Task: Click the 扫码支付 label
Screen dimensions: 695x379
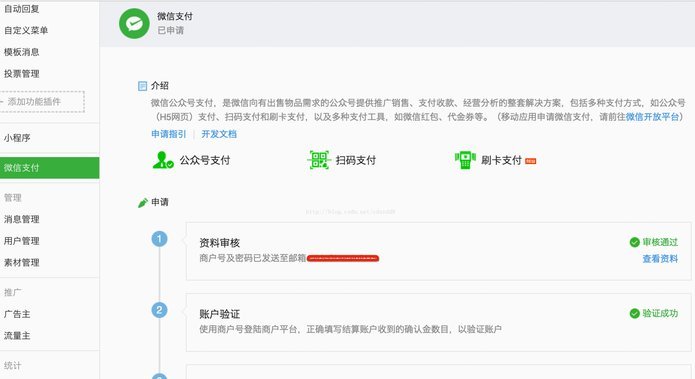Action: coord(356,160)
